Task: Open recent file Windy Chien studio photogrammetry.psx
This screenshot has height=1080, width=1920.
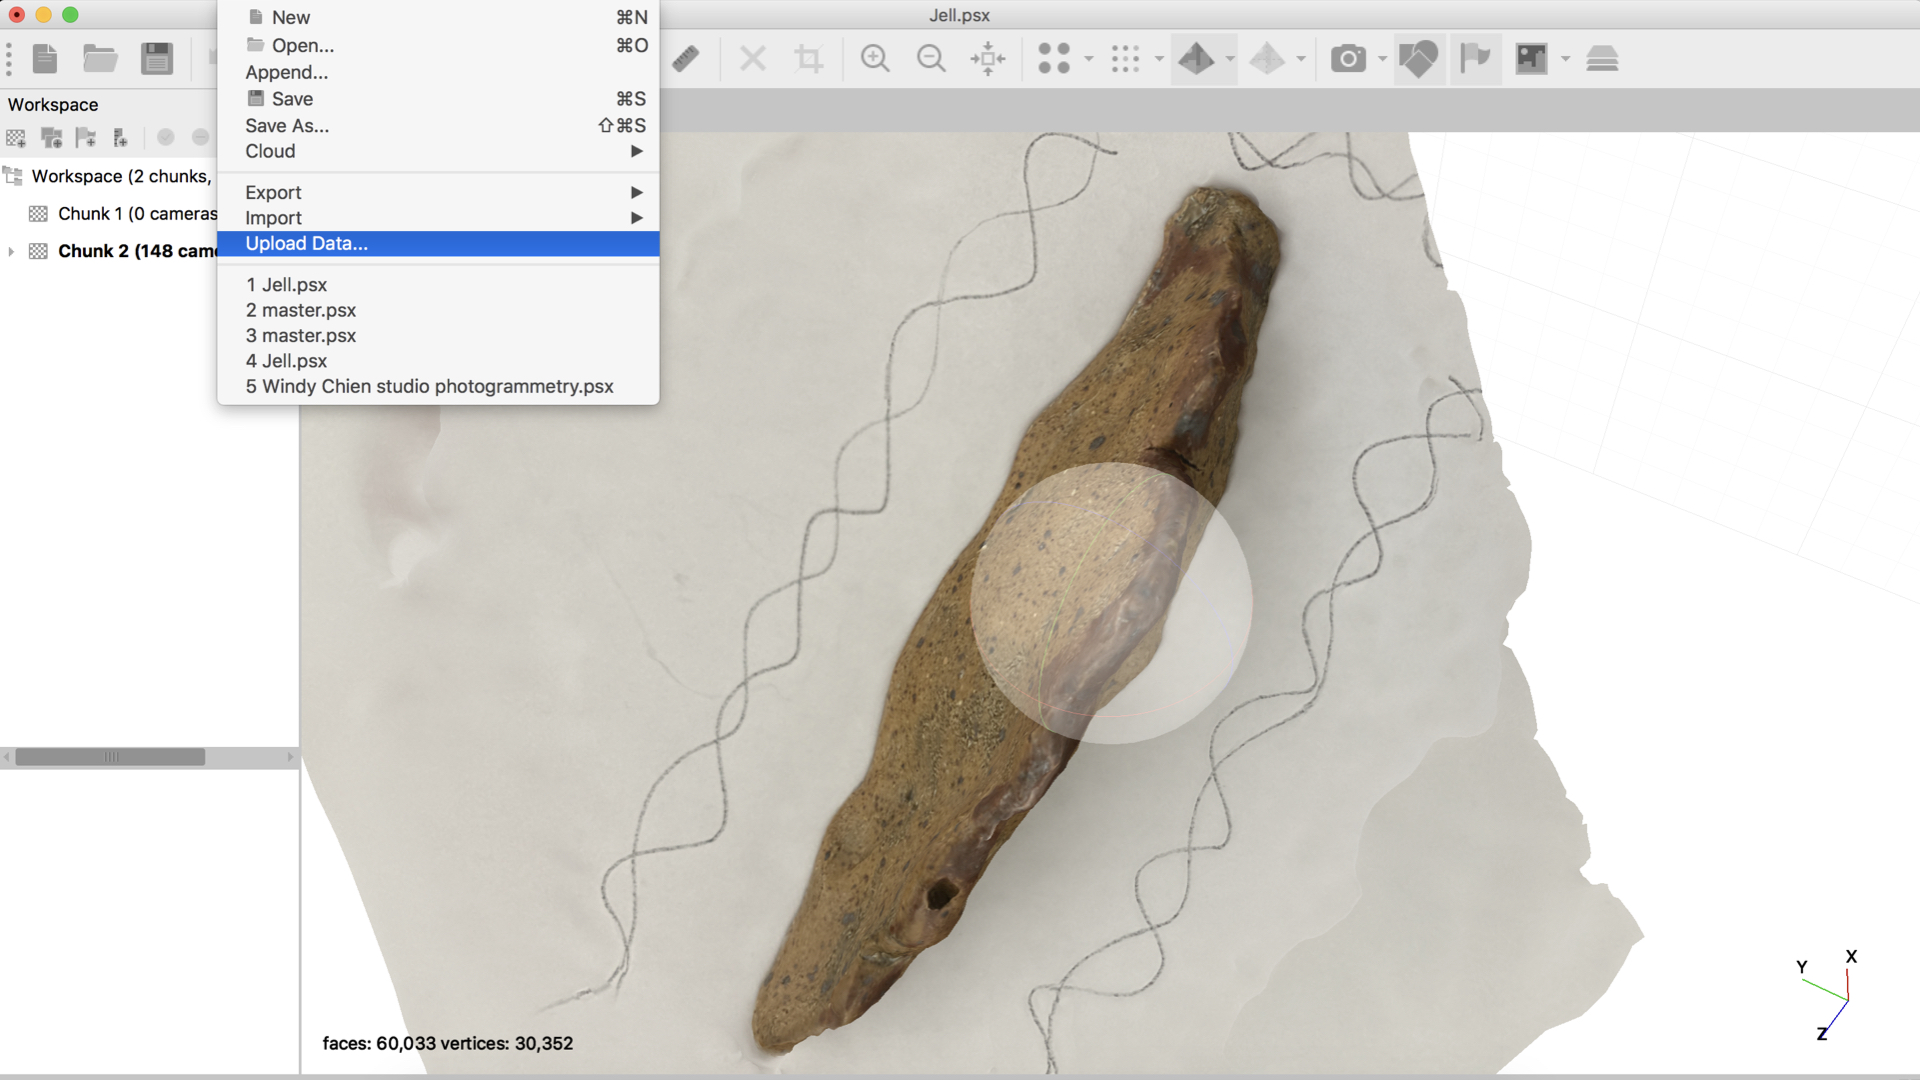Action: tap(430, 386)
